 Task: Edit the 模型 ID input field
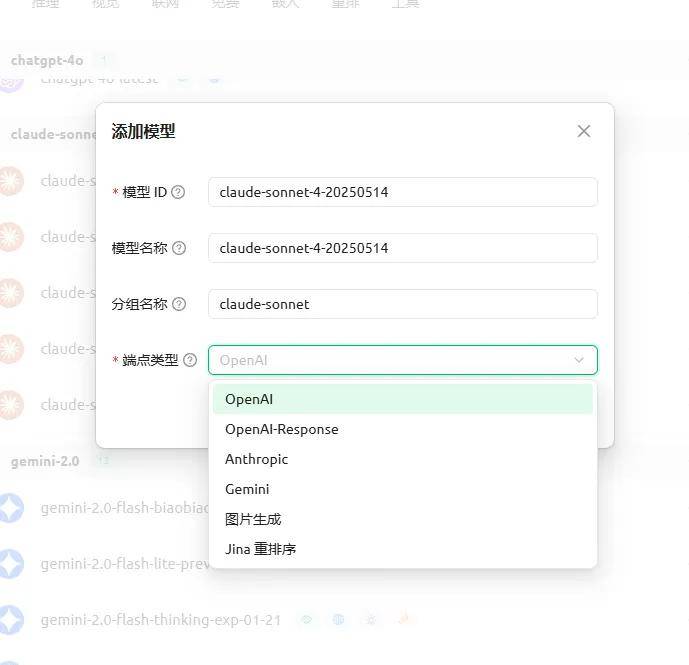(x=403, y=192)
